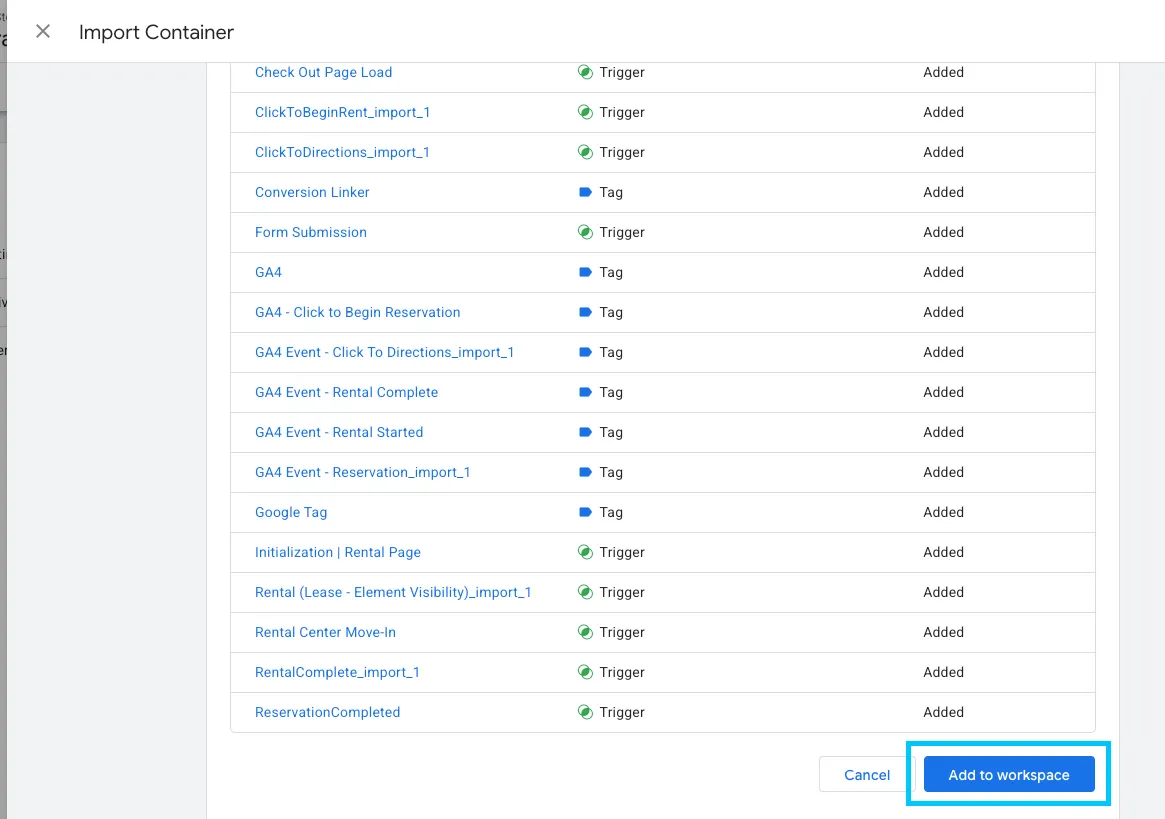This screenshot has width=1165, height=819.
Task: Close the Import Container dialog
Action: click(x=43, y=31)
